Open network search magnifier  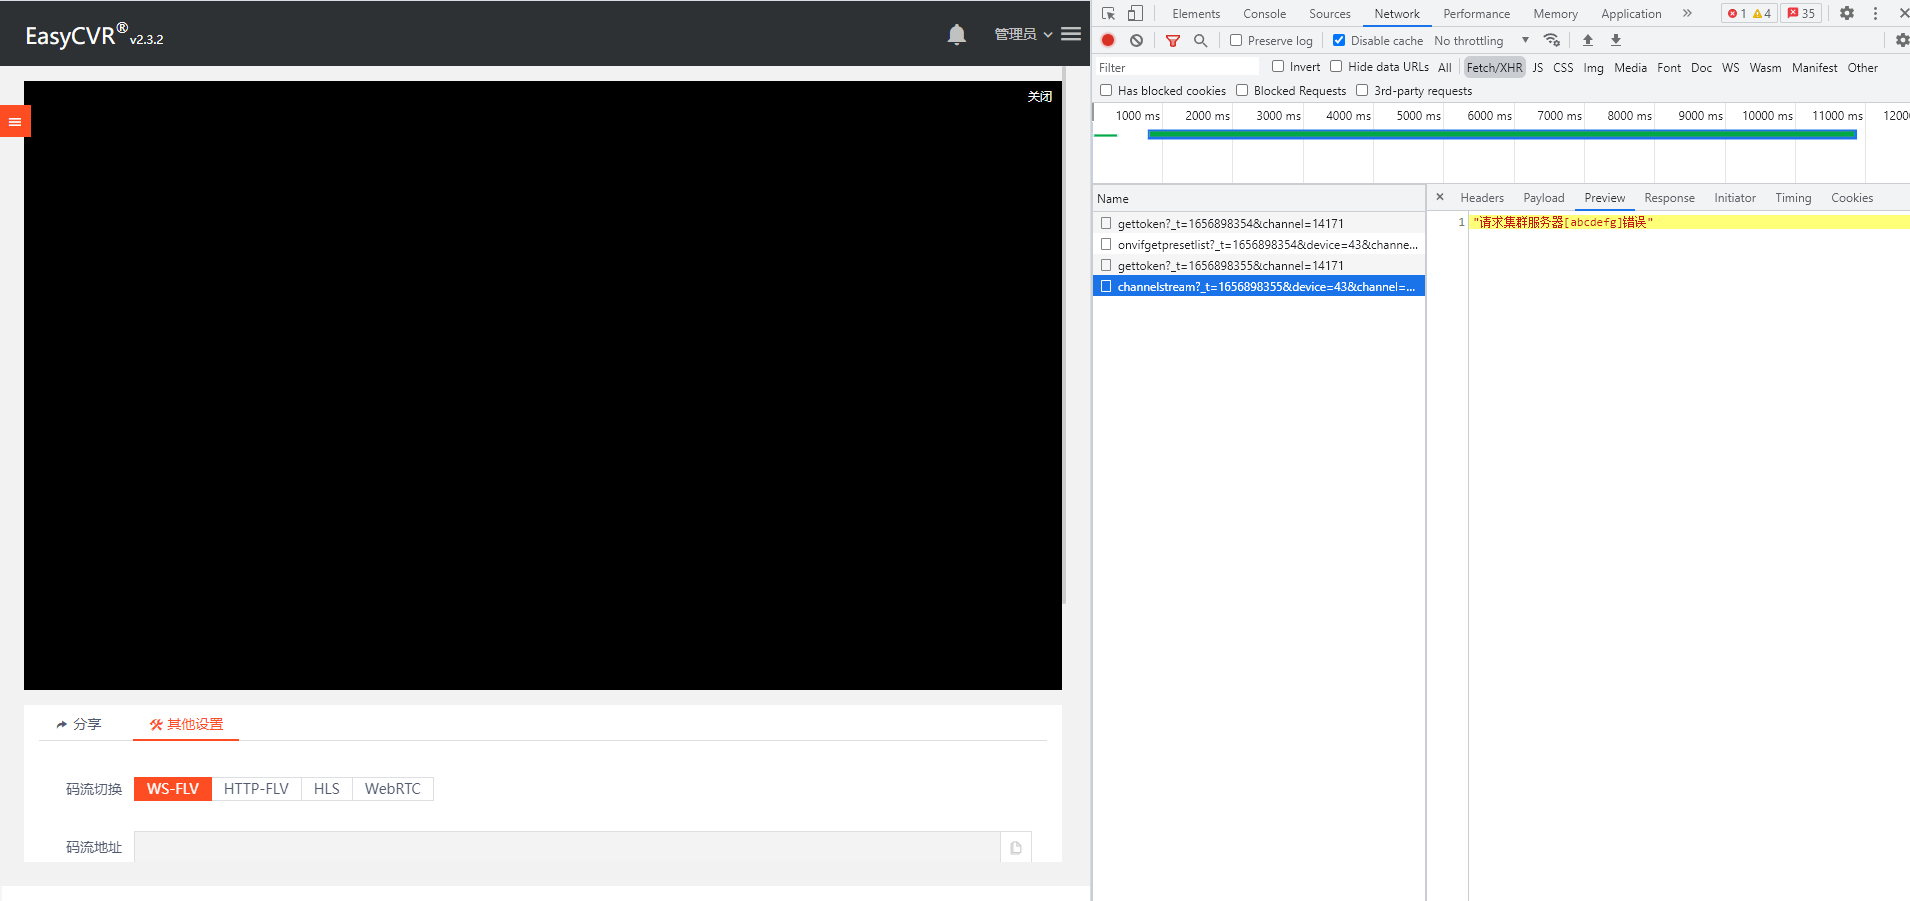coord(1200,40)
